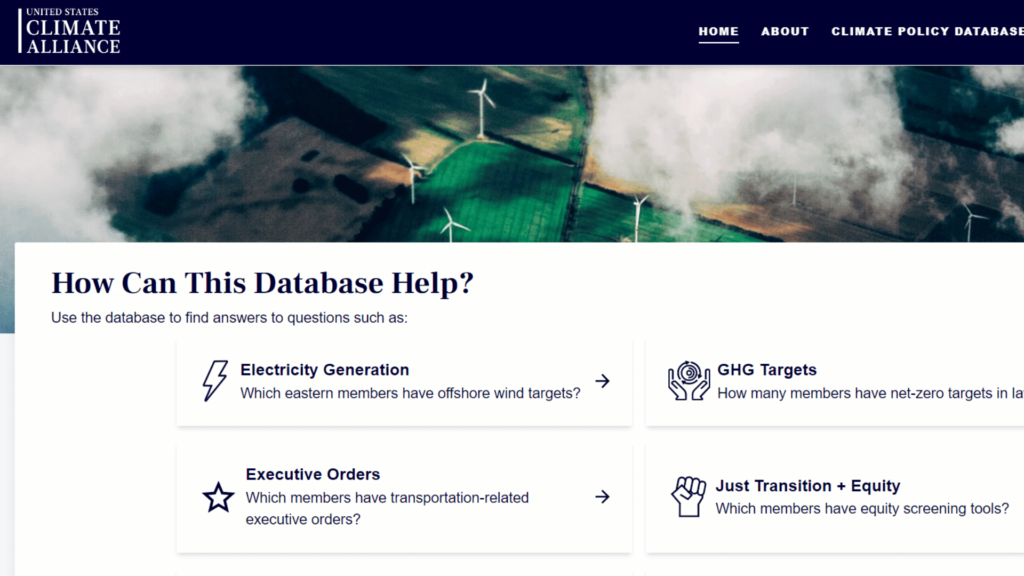The width and height of the screenshot is (1024, 576).
Task: Click the net-zero targets question text
Action: tap(868, 393)
